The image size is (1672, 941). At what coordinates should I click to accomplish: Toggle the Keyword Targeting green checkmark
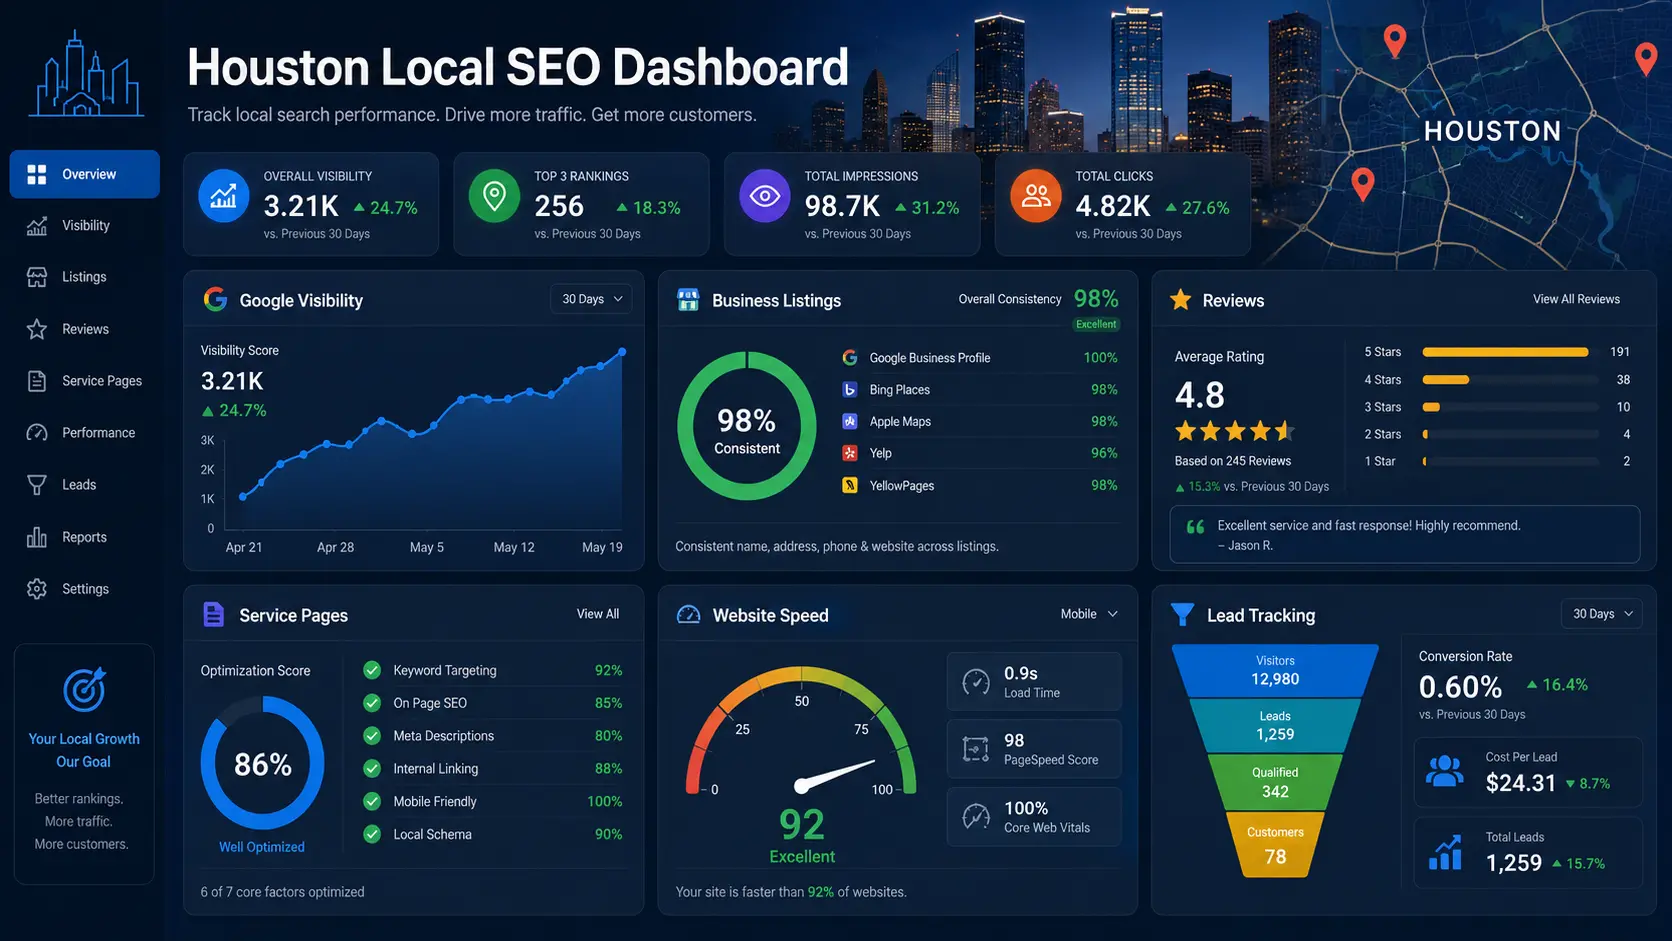pos(372,670)
